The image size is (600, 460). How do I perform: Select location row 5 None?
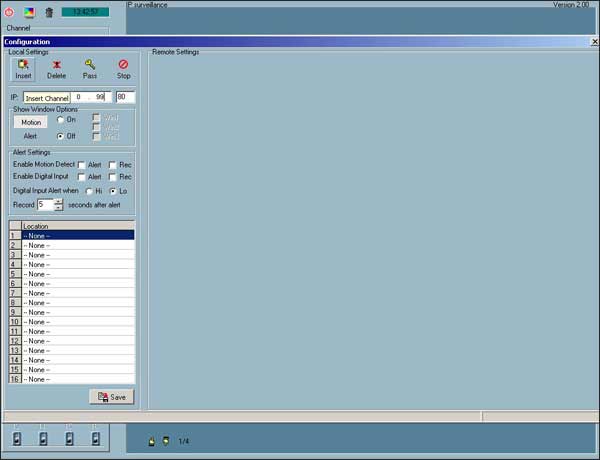(78, 274)
